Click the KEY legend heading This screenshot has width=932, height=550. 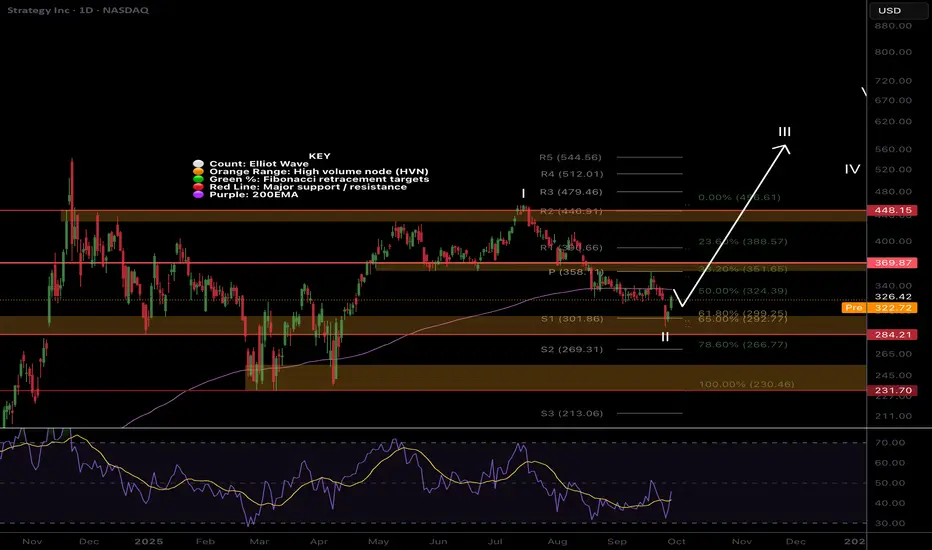319,156
